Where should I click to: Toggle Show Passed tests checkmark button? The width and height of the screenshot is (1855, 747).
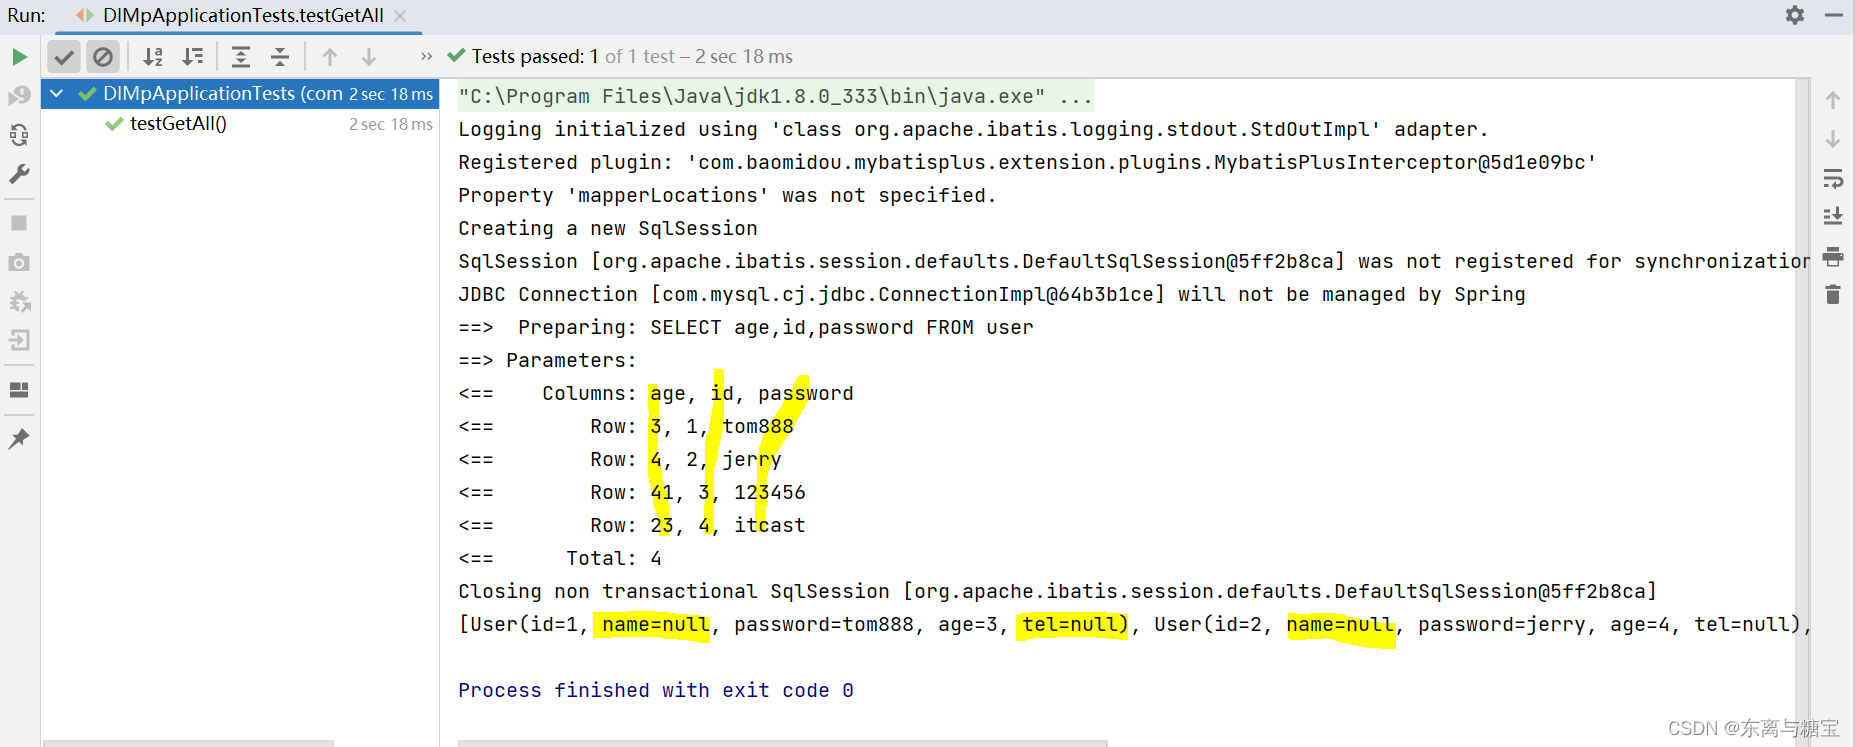coord(64,57)
